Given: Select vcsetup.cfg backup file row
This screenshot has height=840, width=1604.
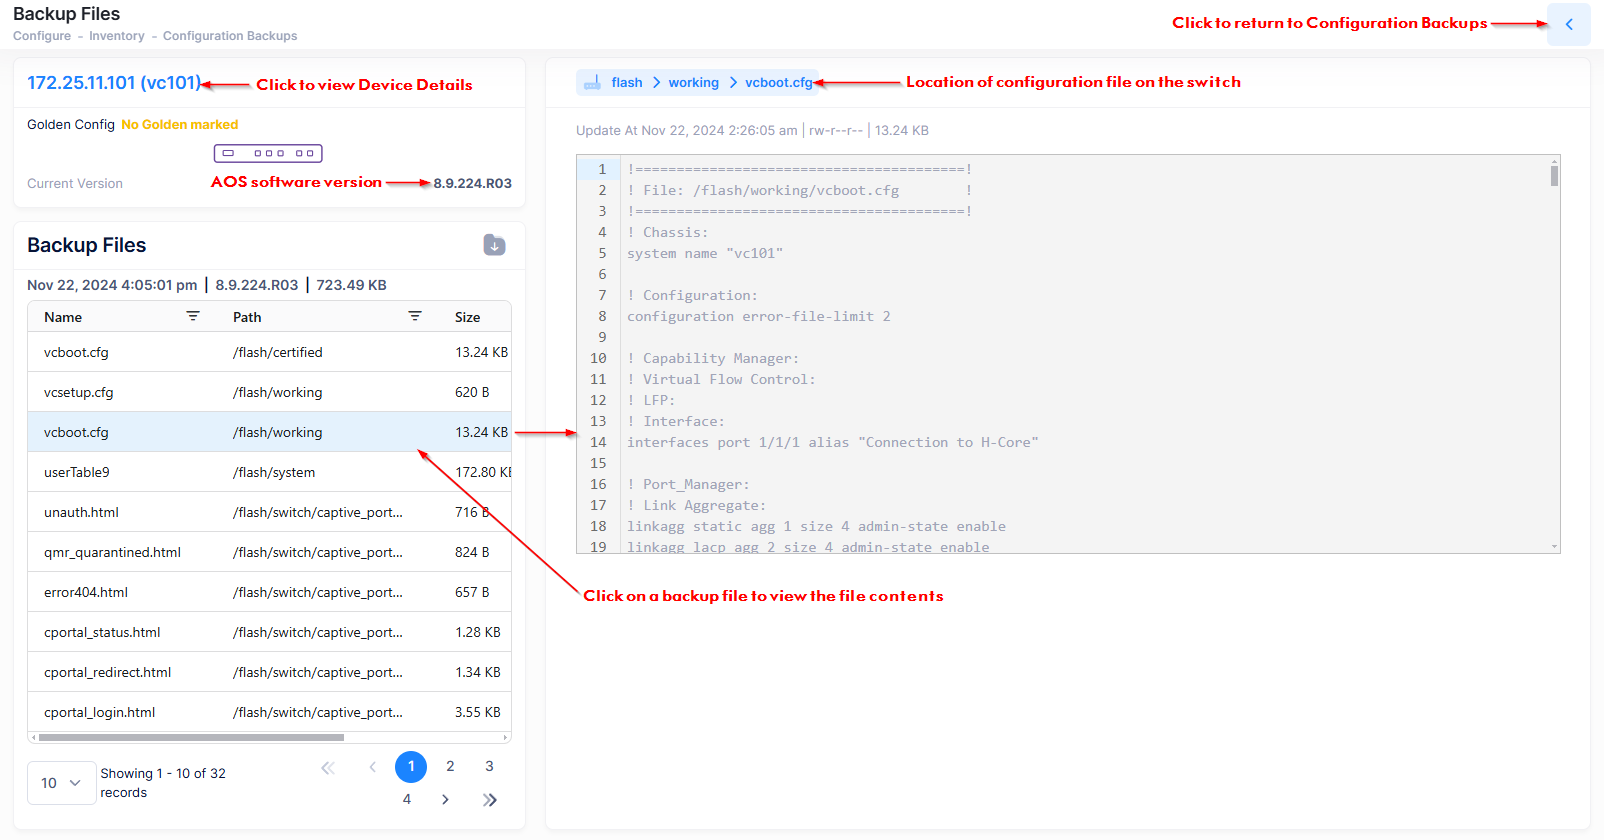Looking at the screenshot, I should pos(78,392).
